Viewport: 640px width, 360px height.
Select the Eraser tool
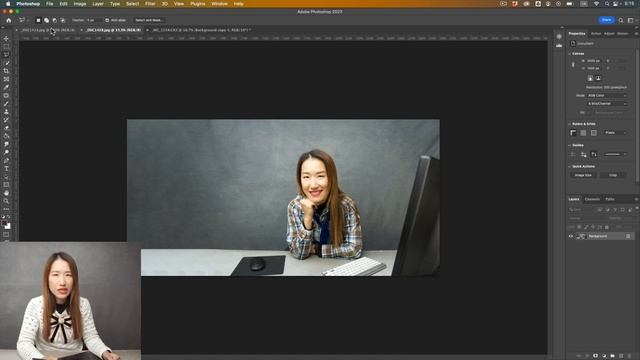[x=6, y=128]
